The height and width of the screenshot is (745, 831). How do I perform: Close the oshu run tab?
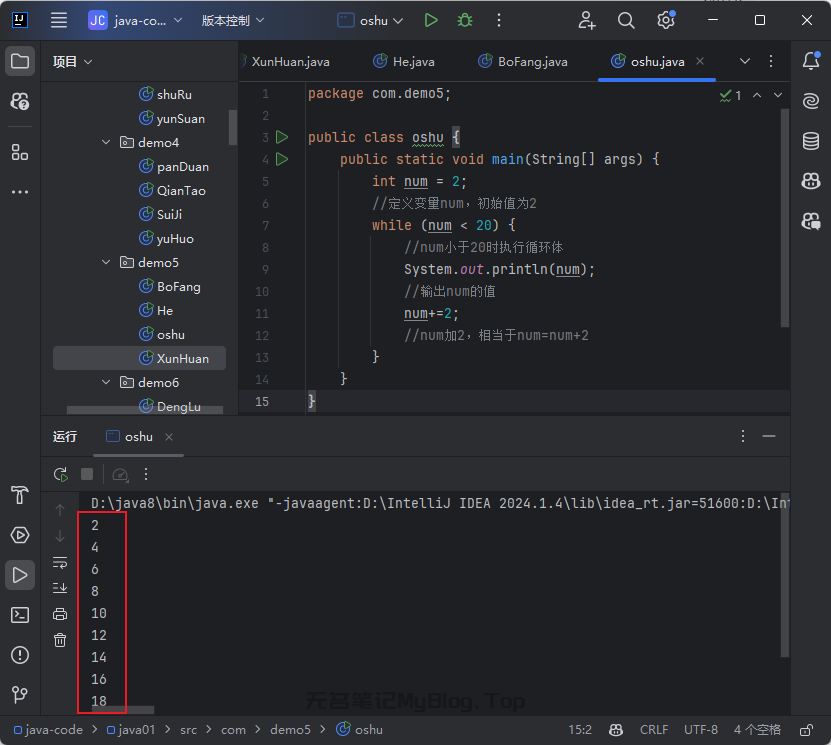coord(169,437)
